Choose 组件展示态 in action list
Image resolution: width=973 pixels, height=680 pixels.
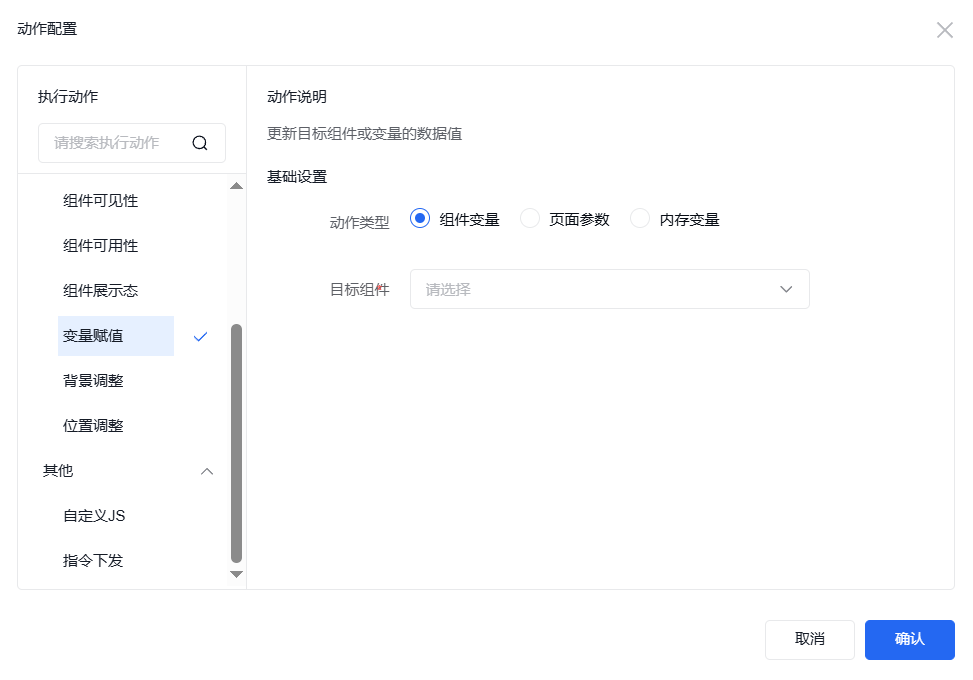point(100,291)
